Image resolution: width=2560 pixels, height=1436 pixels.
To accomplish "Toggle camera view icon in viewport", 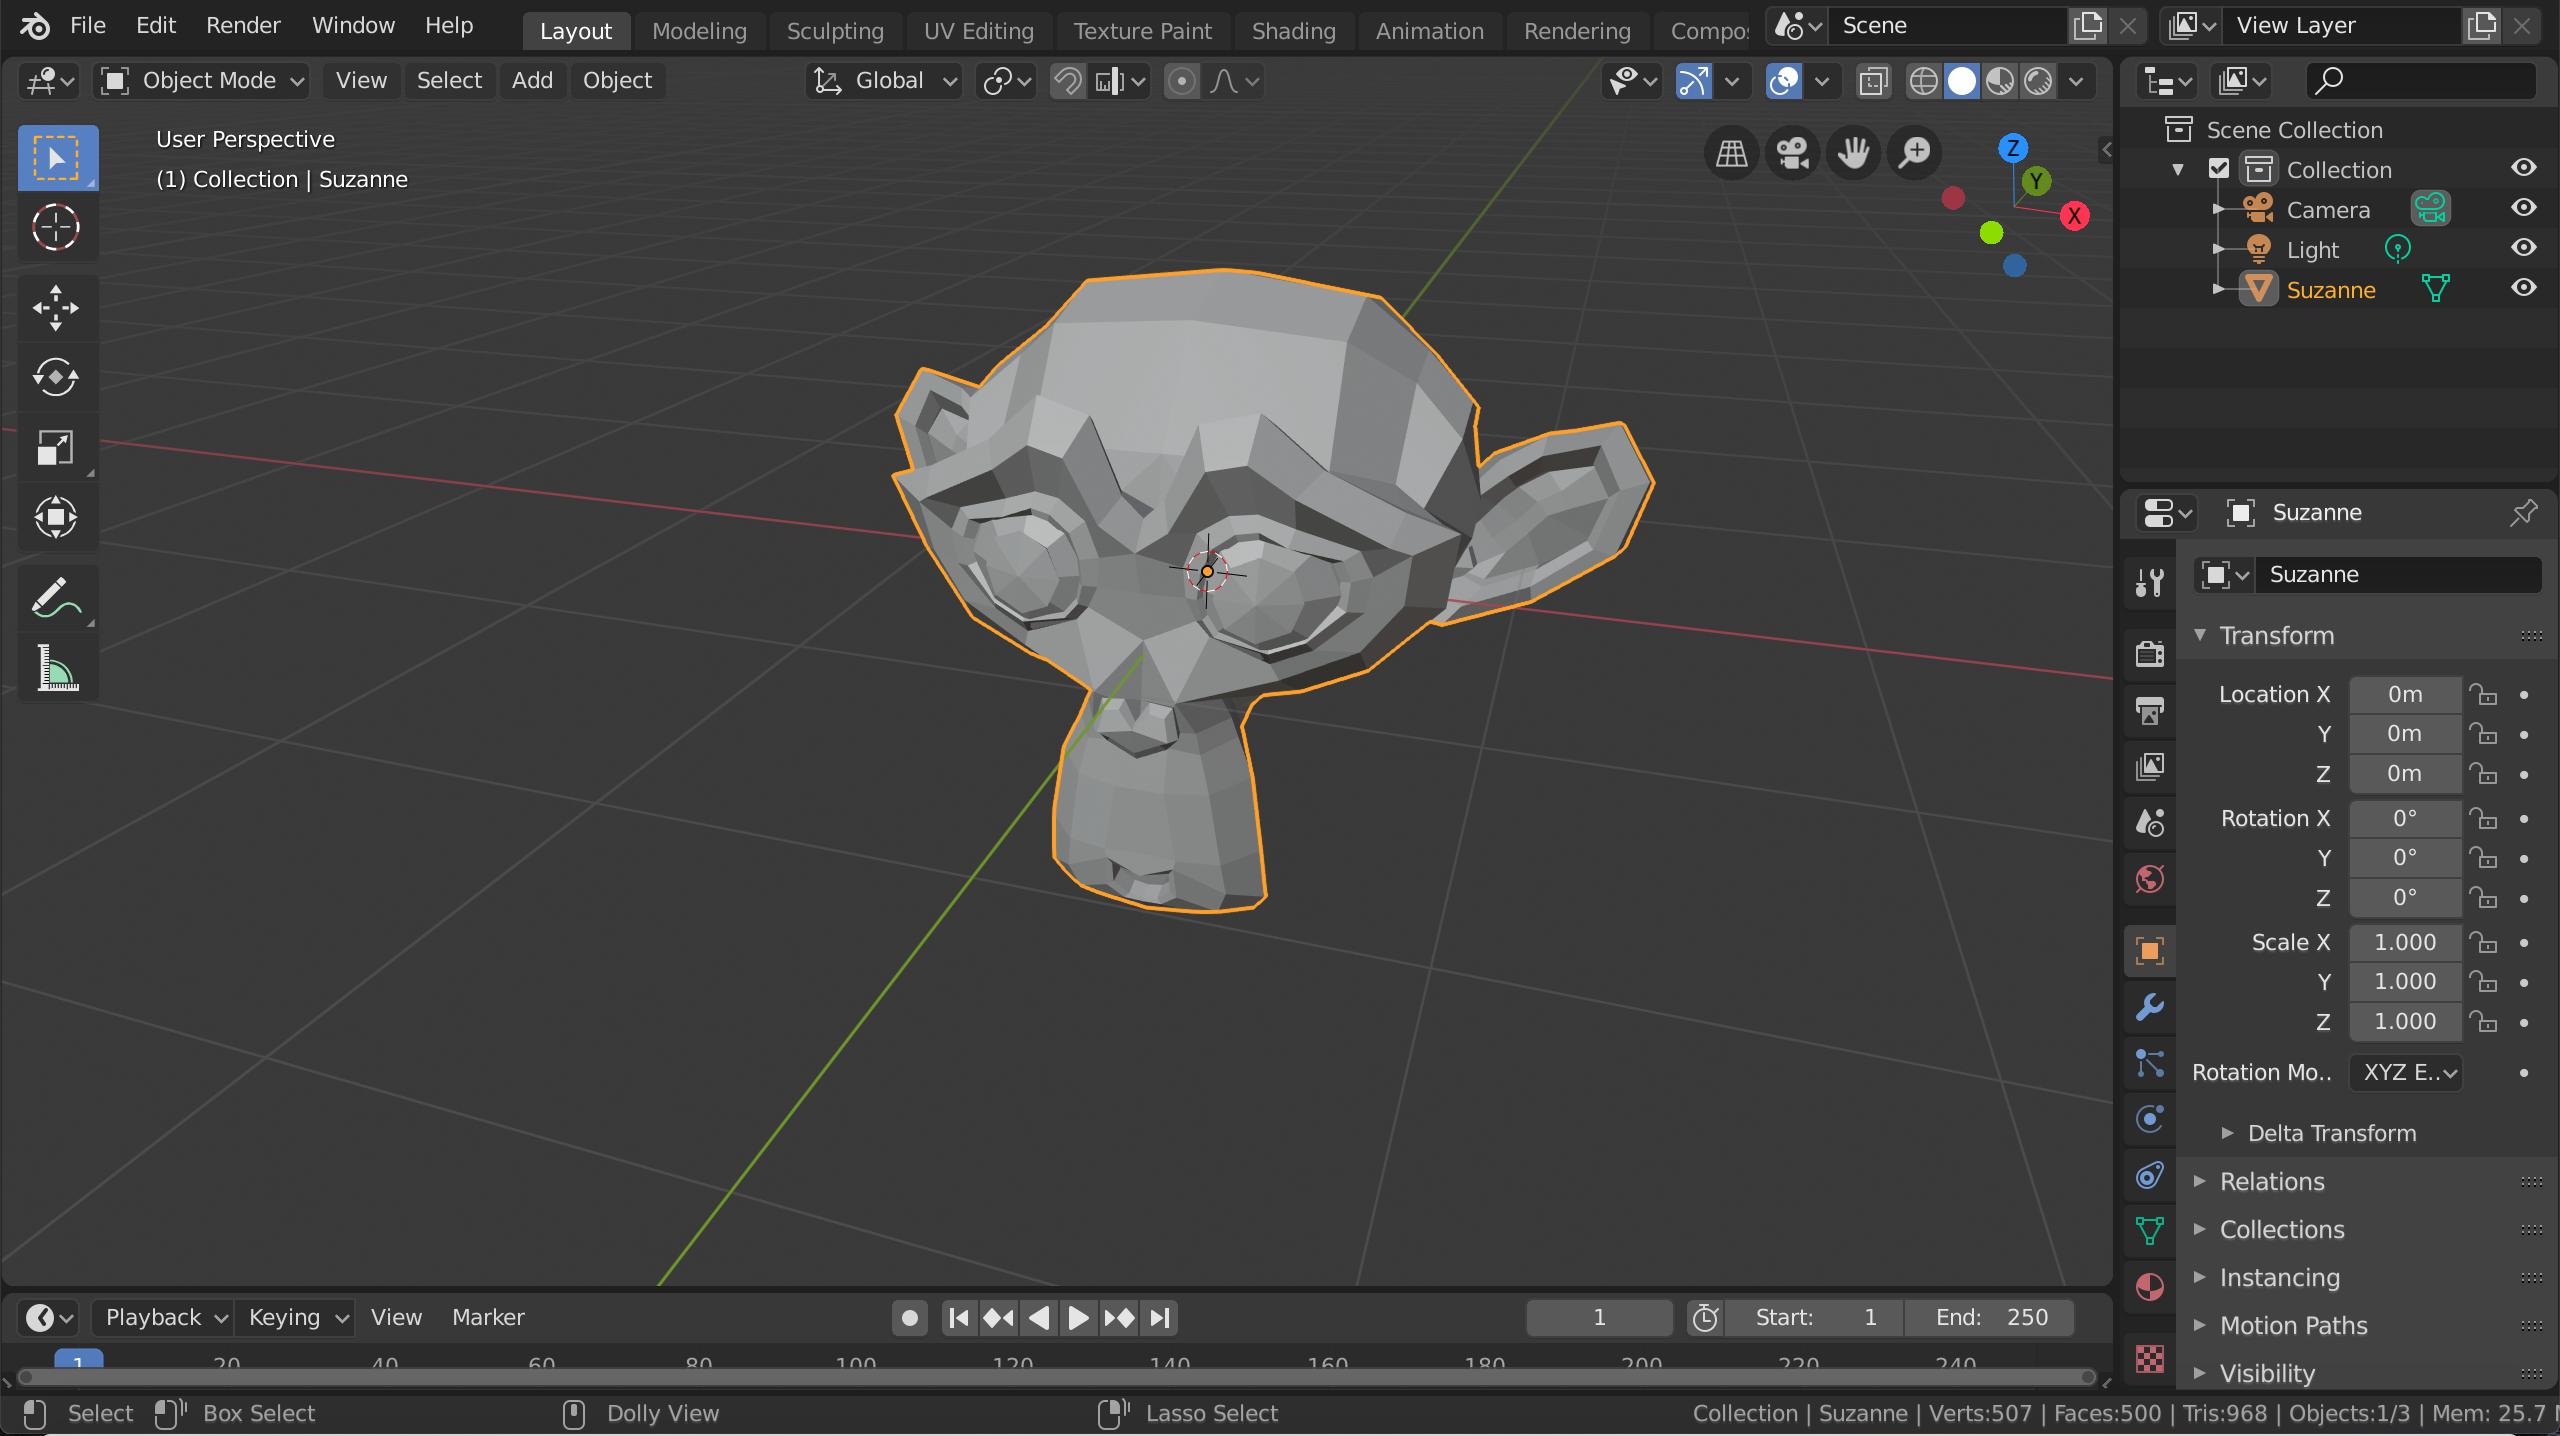I will click(x=1792, y=153).
